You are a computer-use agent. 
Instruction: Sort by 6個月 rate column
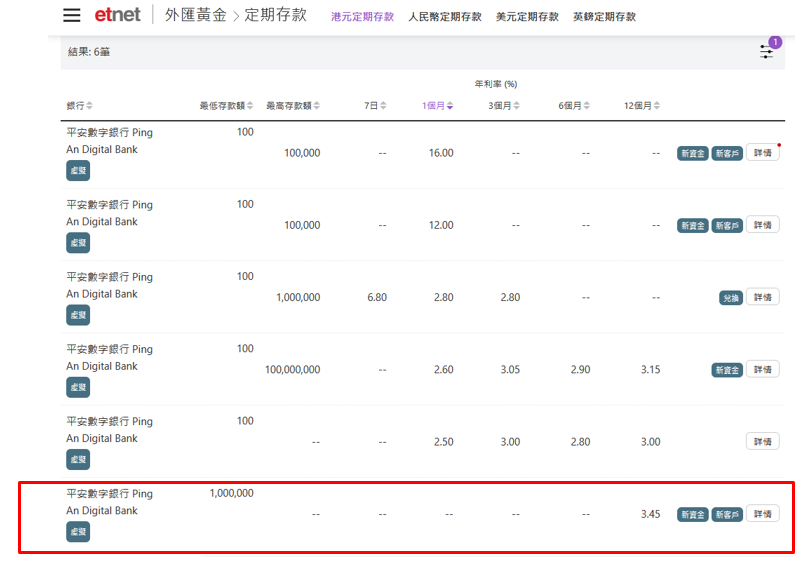tap(574, 106)
